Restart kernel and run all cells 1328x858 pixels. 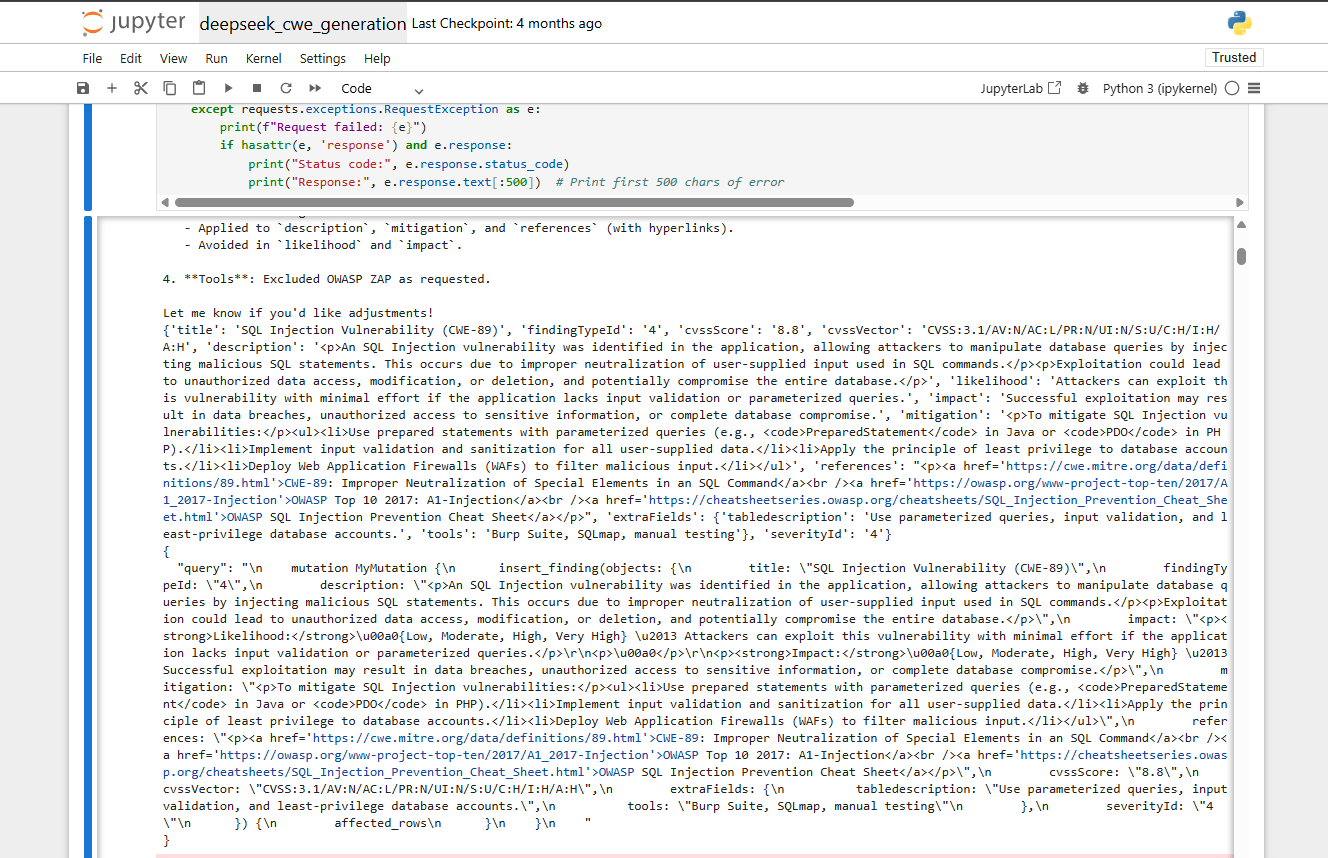312,88
